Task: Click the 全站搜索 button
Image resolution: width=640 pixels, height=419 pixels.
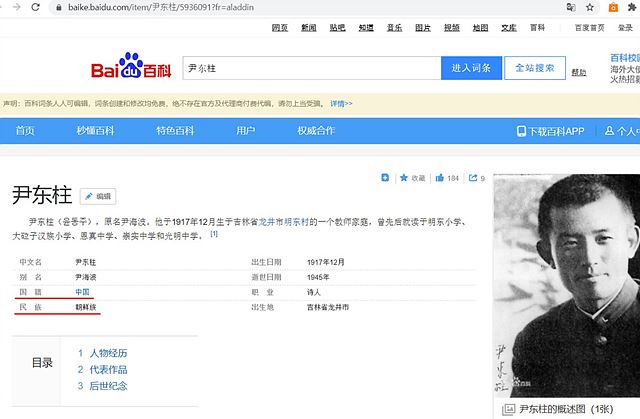Action: click(534, 69)
